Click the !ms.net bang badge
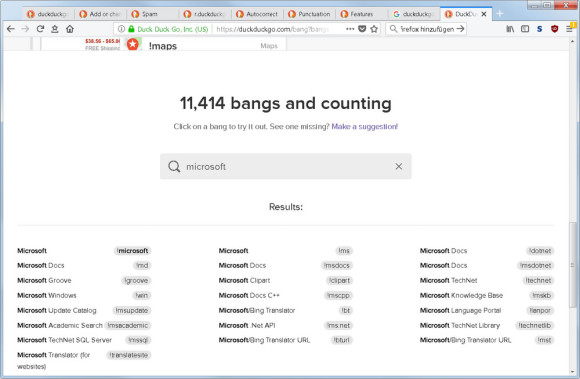The width and height of the screenshot is (580, 379). pos(338,325)
